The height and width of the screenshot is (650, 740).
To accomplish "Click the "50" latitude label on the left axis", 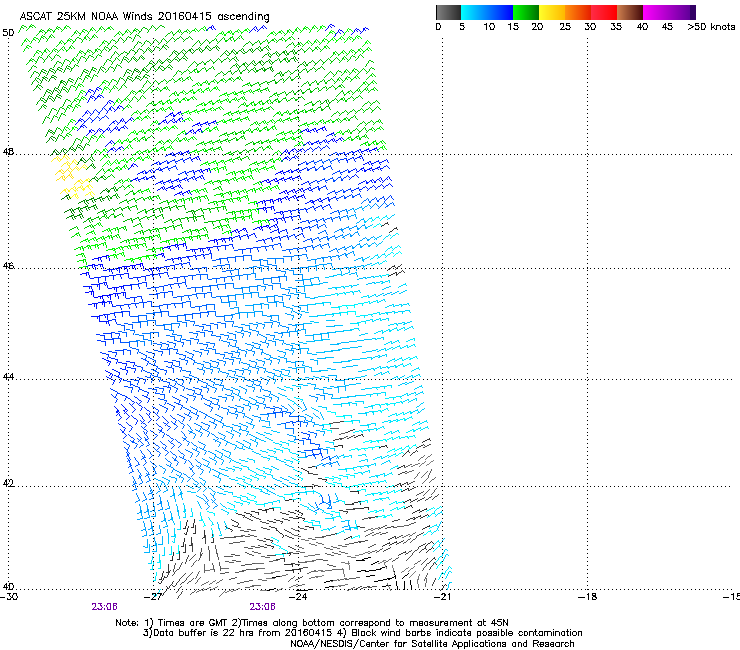I will tap(8, 32).
